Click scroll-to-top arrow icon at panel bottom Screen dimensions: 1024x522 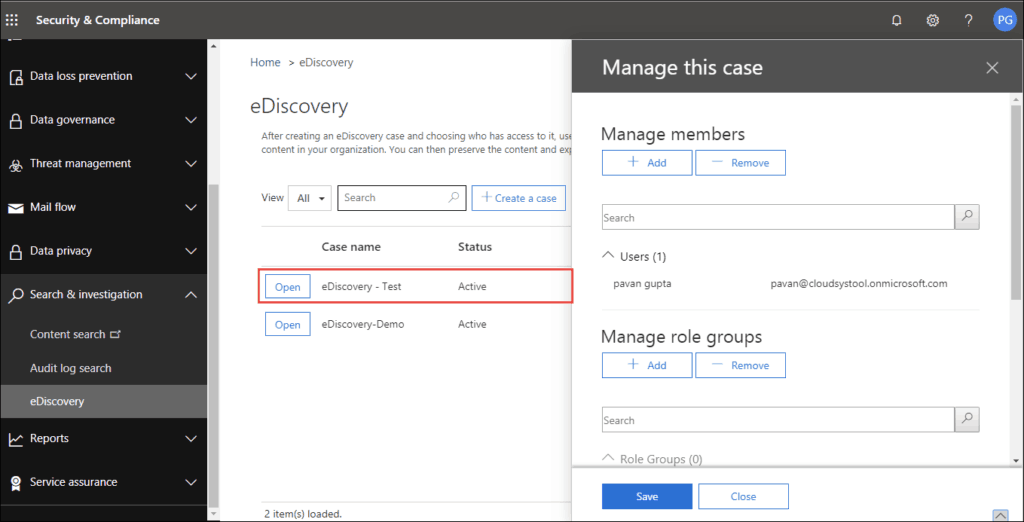(1000, 515)
